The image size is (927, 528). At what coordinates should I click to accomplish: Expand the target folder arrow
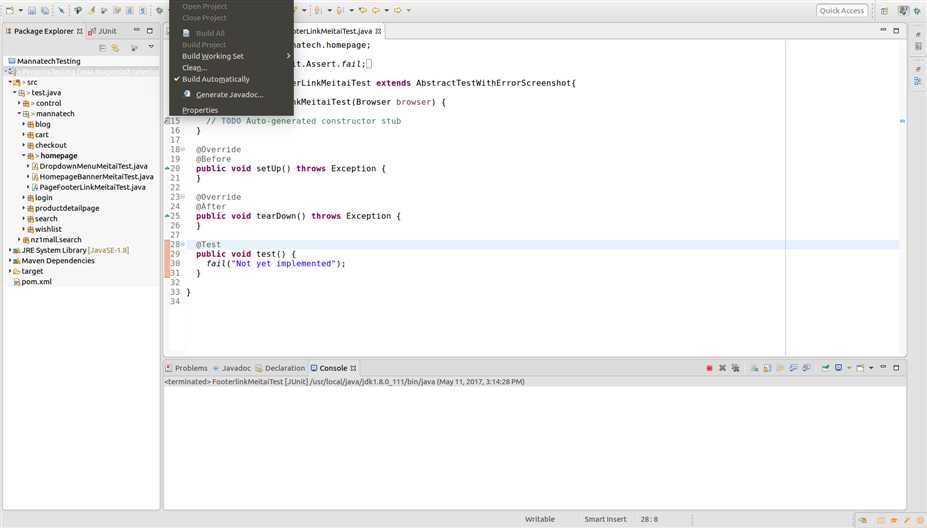pos(10,271)
